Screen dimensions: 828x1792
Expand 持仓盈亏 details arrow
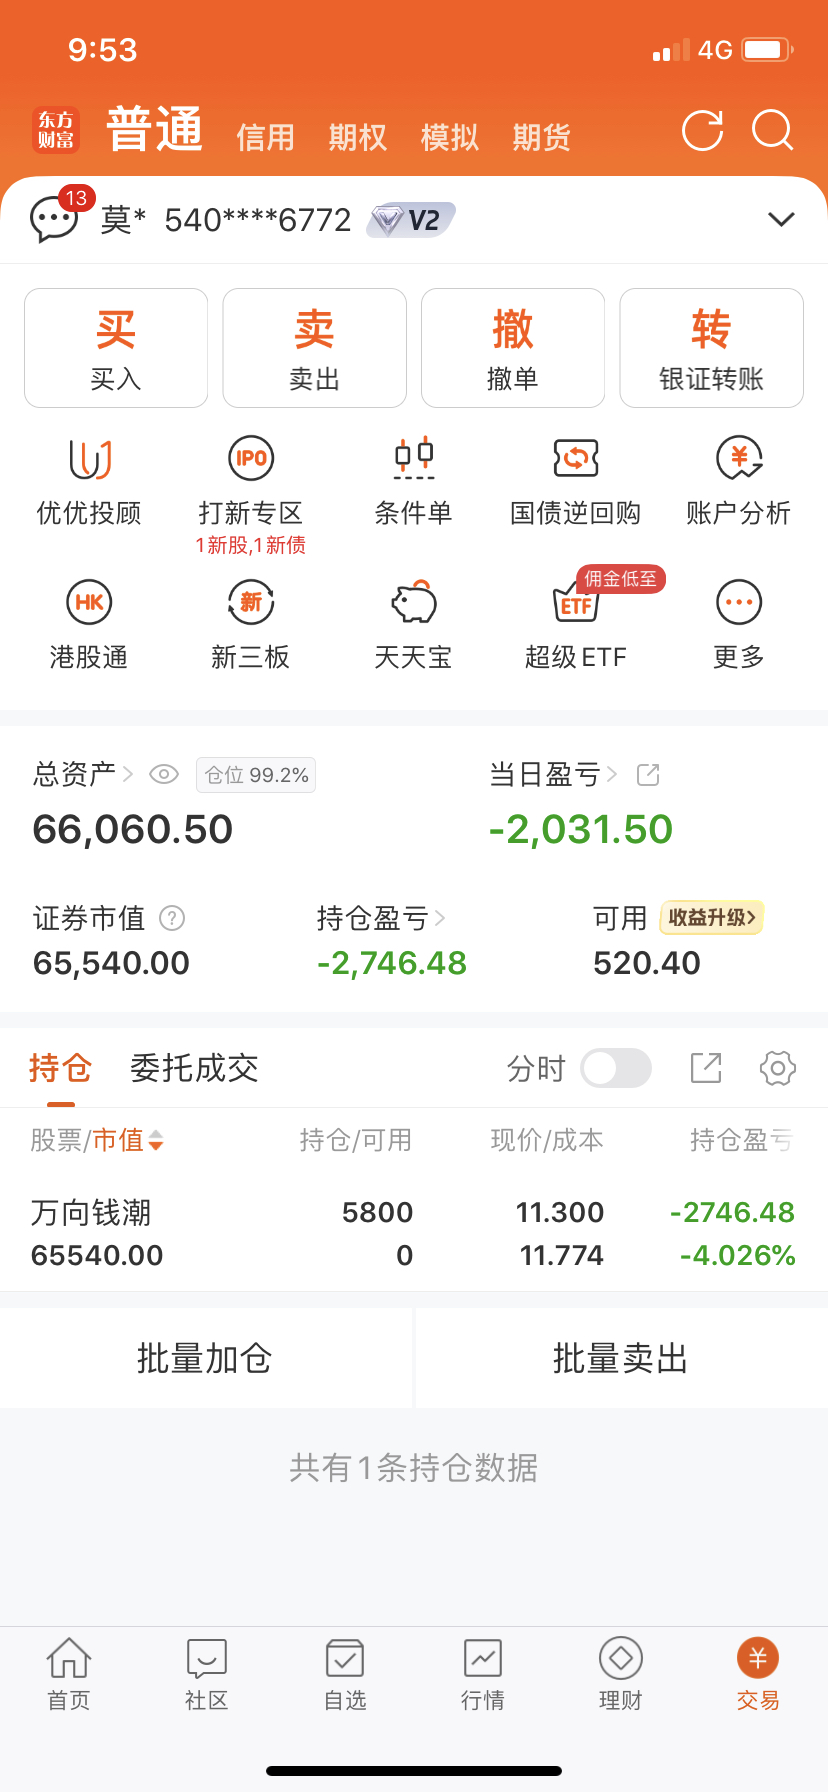[x=441, y=918]
